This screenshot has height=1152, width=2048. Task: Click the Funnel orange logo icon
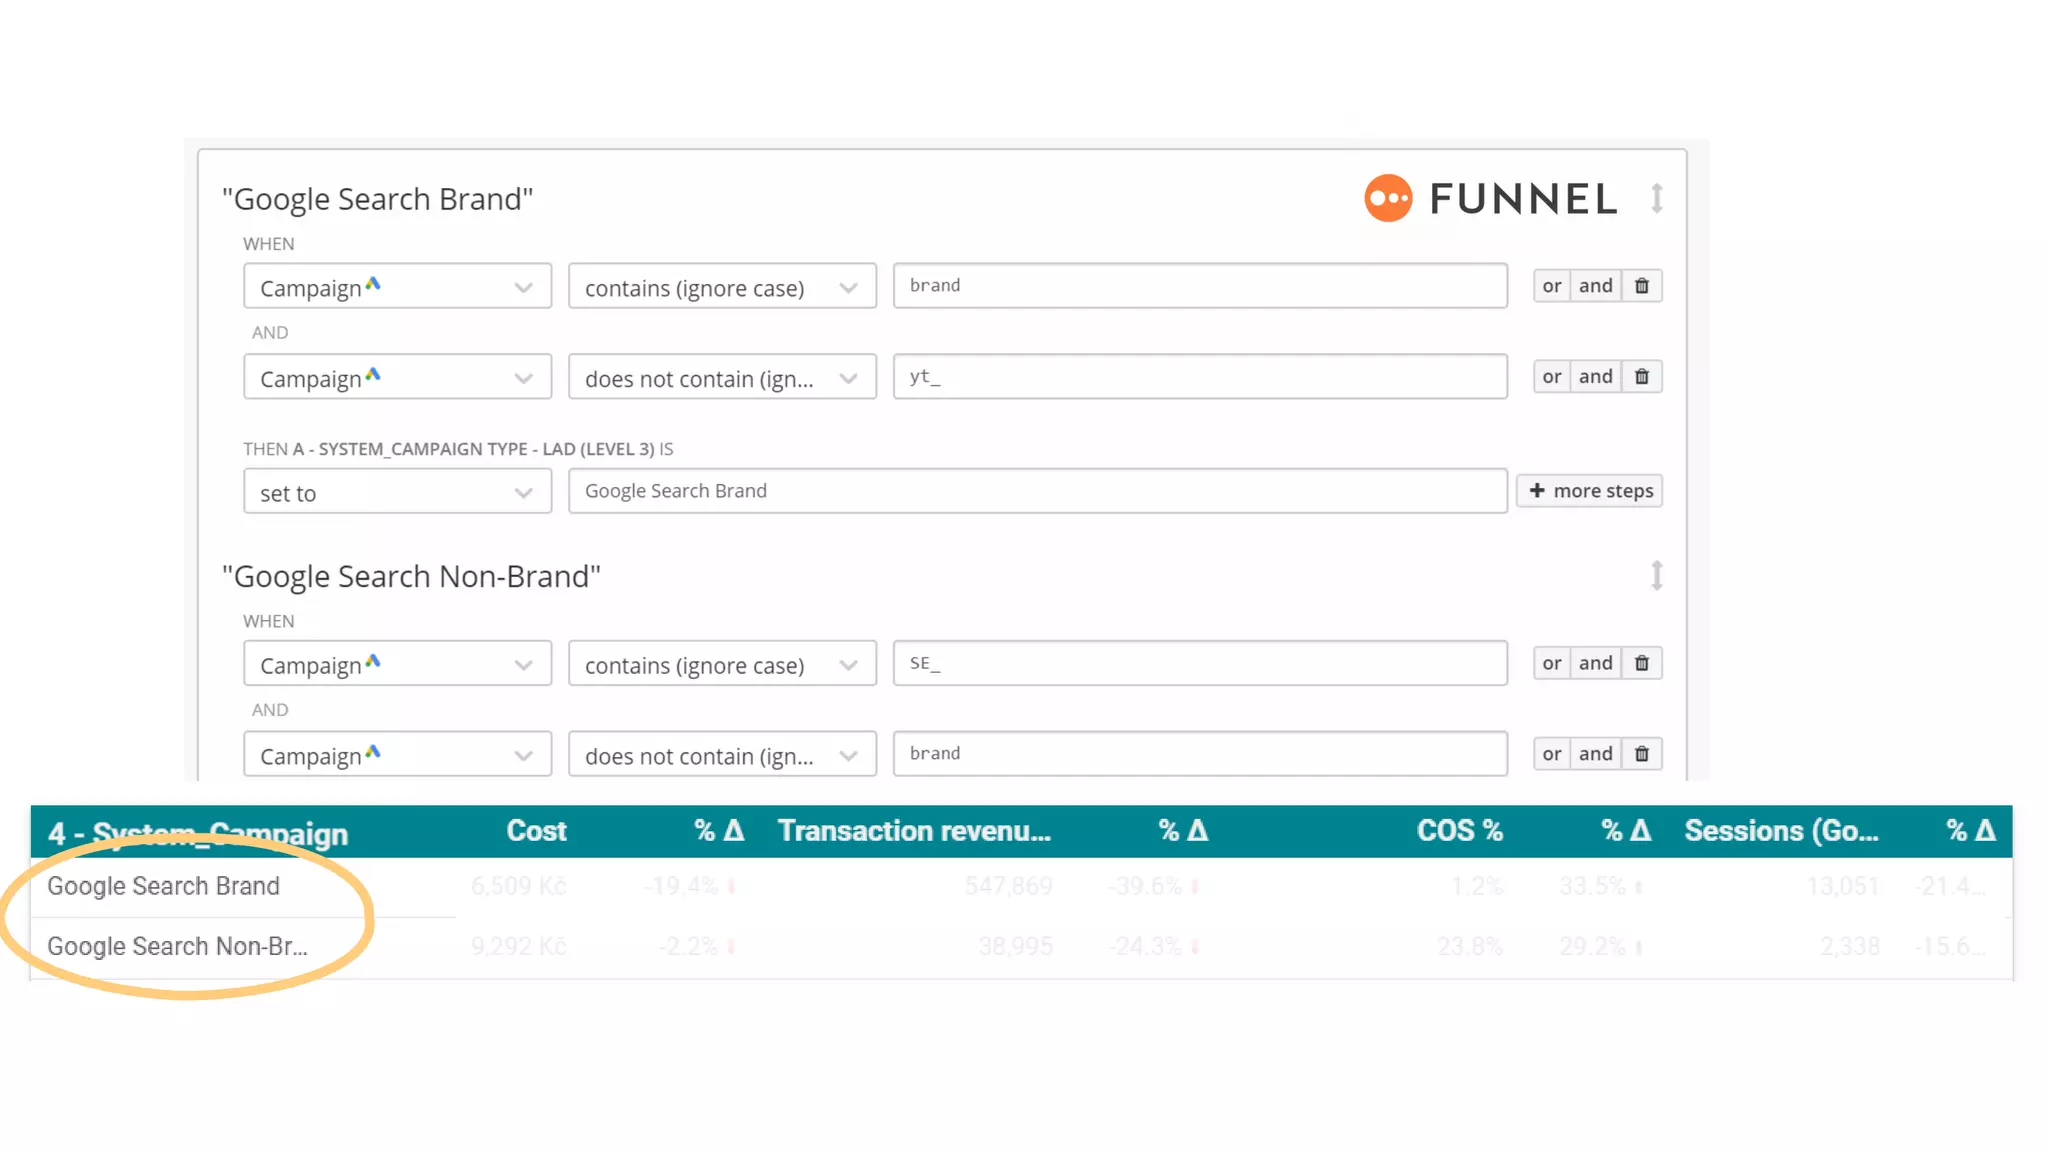[1388, 198]
